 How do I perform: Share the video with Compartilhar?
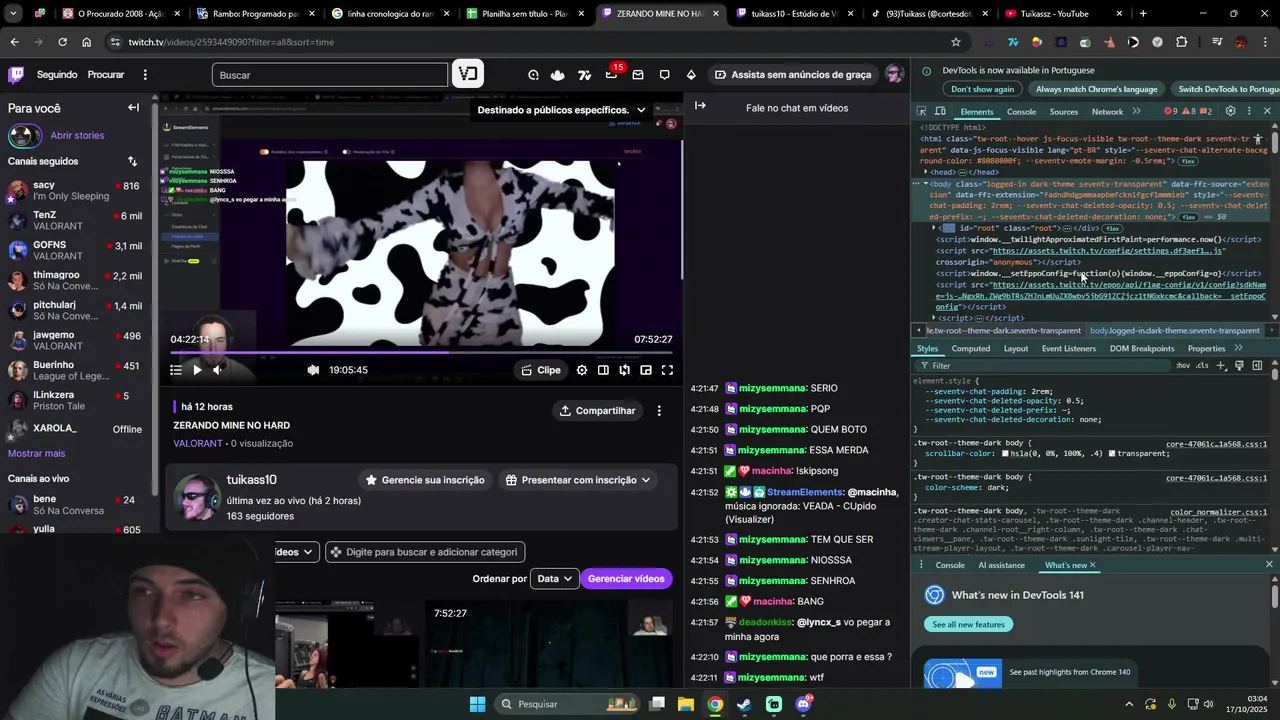[598, 411]
